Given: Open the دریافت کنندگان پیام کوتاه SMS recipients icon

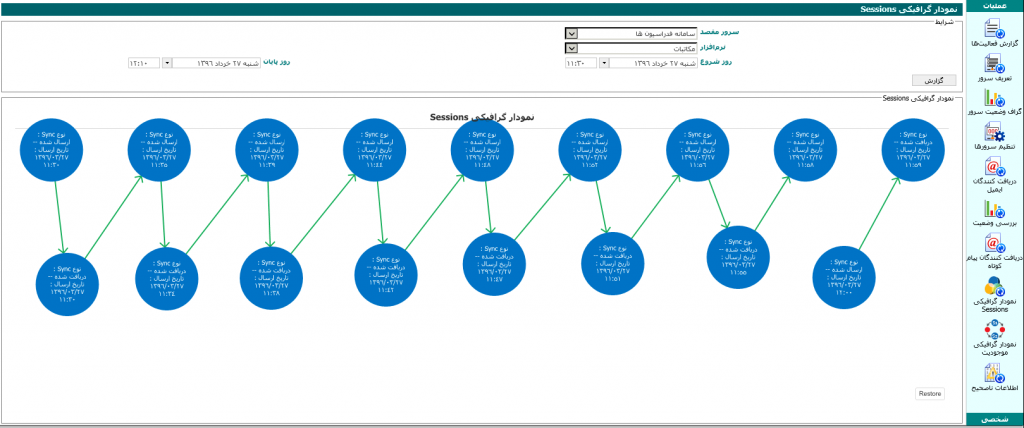Looking at the screenshot, I should point(996,244).
